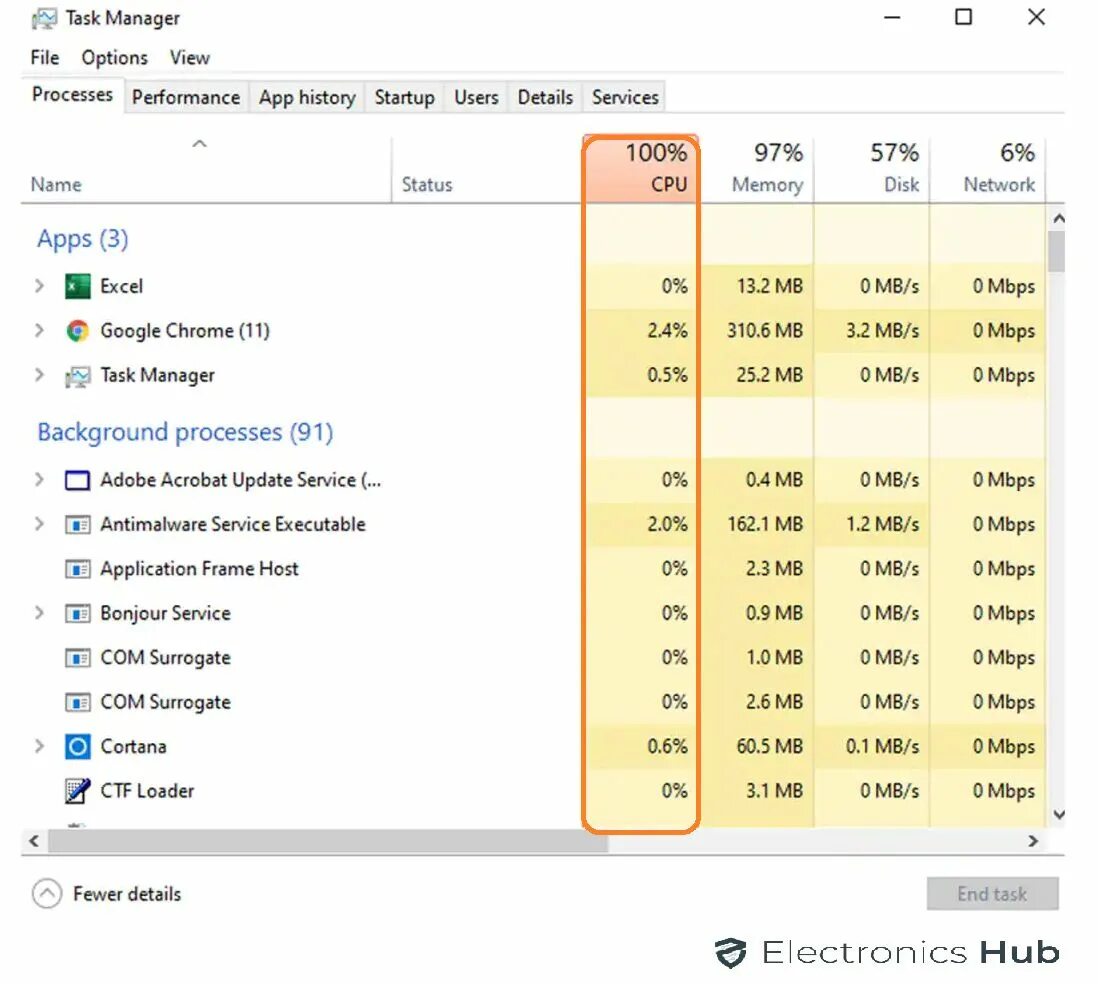Expand the Google Chrome process group
The height and width of the screenshot is (984, 1098).
click(39, 331)
